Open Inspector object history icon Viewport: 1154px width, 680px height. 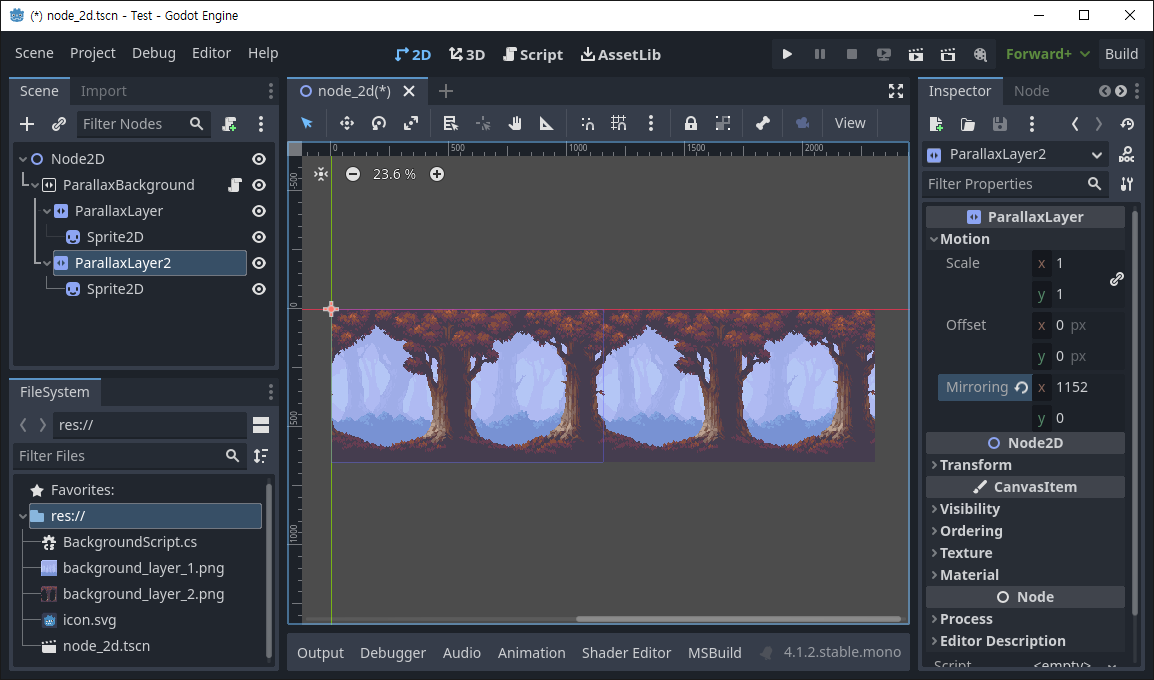pyautogui.click(x=1127, y=124)
